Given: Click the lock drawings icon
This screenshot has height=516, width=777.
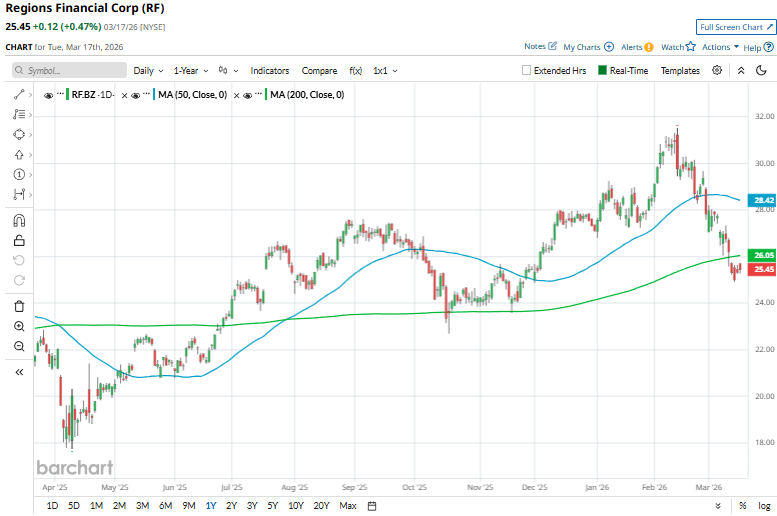Looking at the screenshot, I should 19,240.
